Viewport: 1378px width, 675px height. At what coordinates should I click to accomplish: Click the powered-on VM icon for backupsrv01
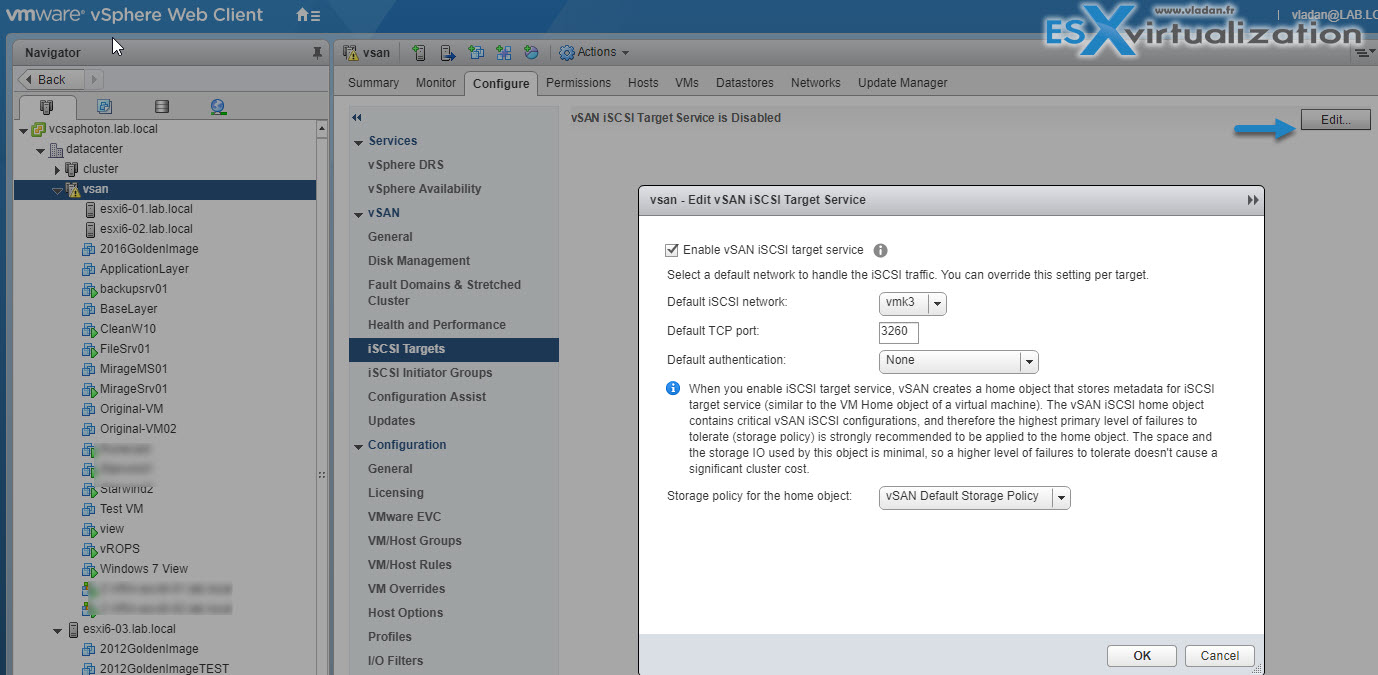(88, 289)
